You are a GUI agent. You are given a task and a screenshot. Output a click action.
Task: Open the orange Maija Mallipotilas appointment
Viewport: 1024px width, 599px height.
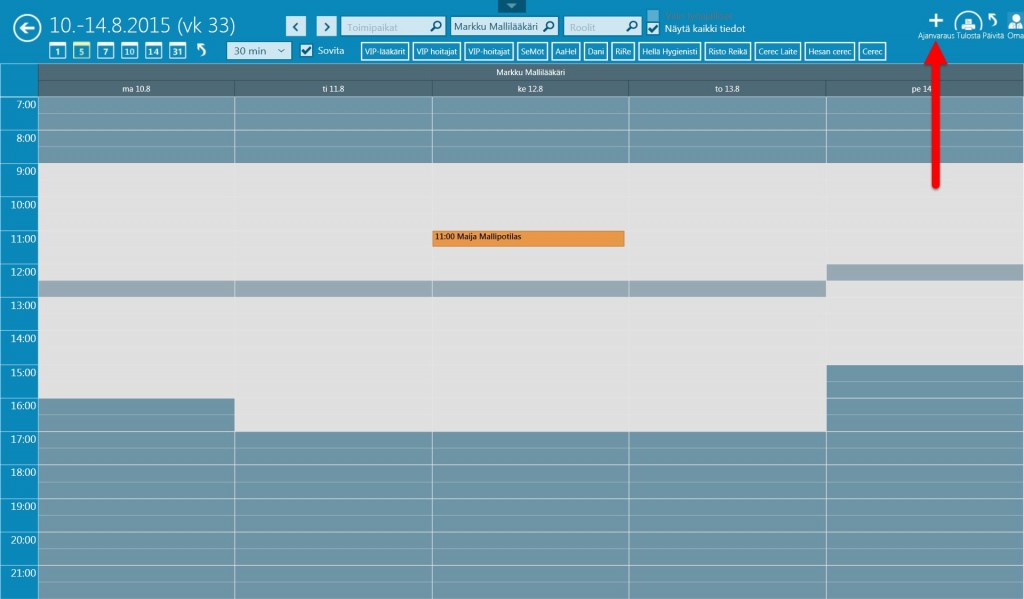[528, 238]
